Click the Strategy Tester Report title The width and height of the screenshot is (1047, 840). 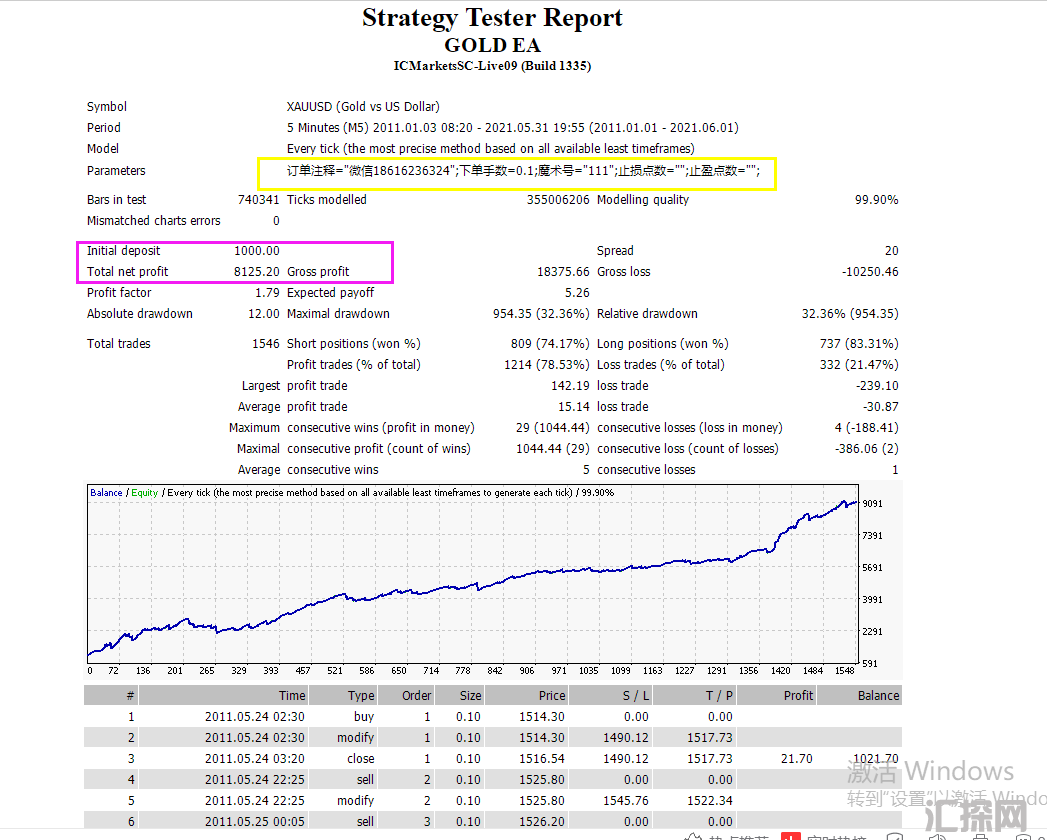click(x=492, y=18)
